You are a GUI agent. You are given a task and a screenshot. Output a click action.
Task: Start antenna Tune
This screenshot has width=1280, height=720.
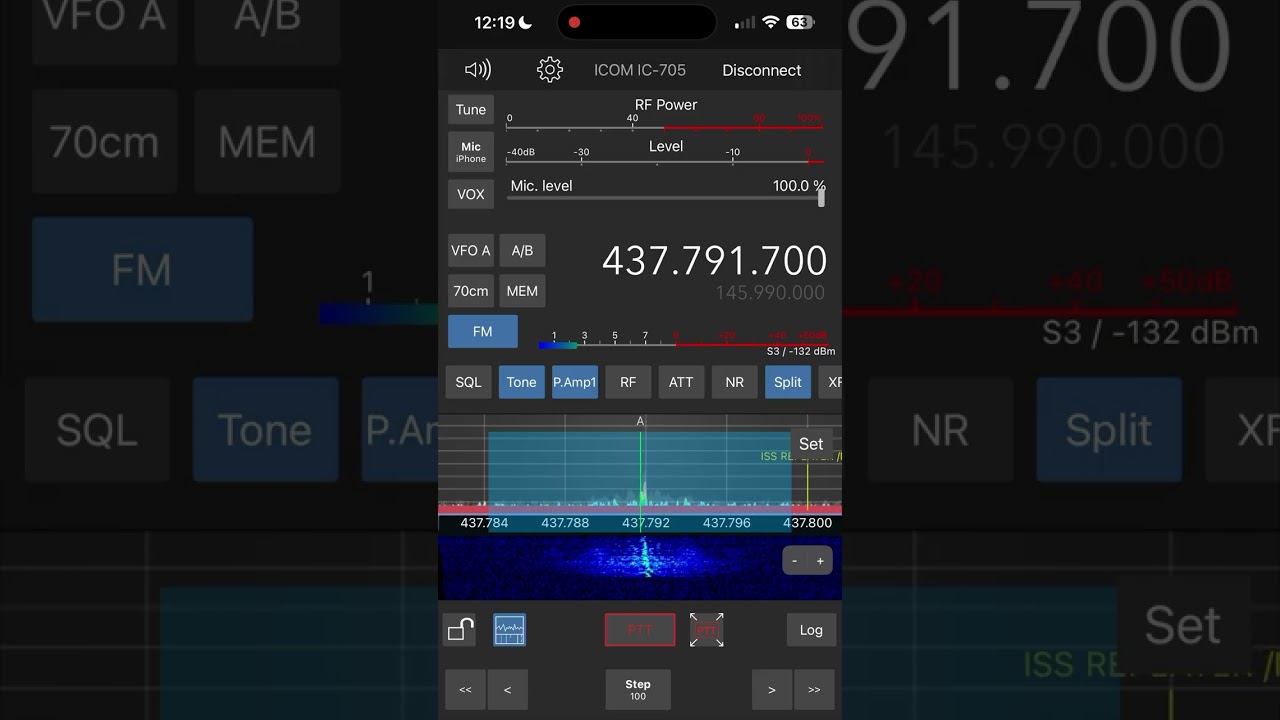(x=471, y=110)
